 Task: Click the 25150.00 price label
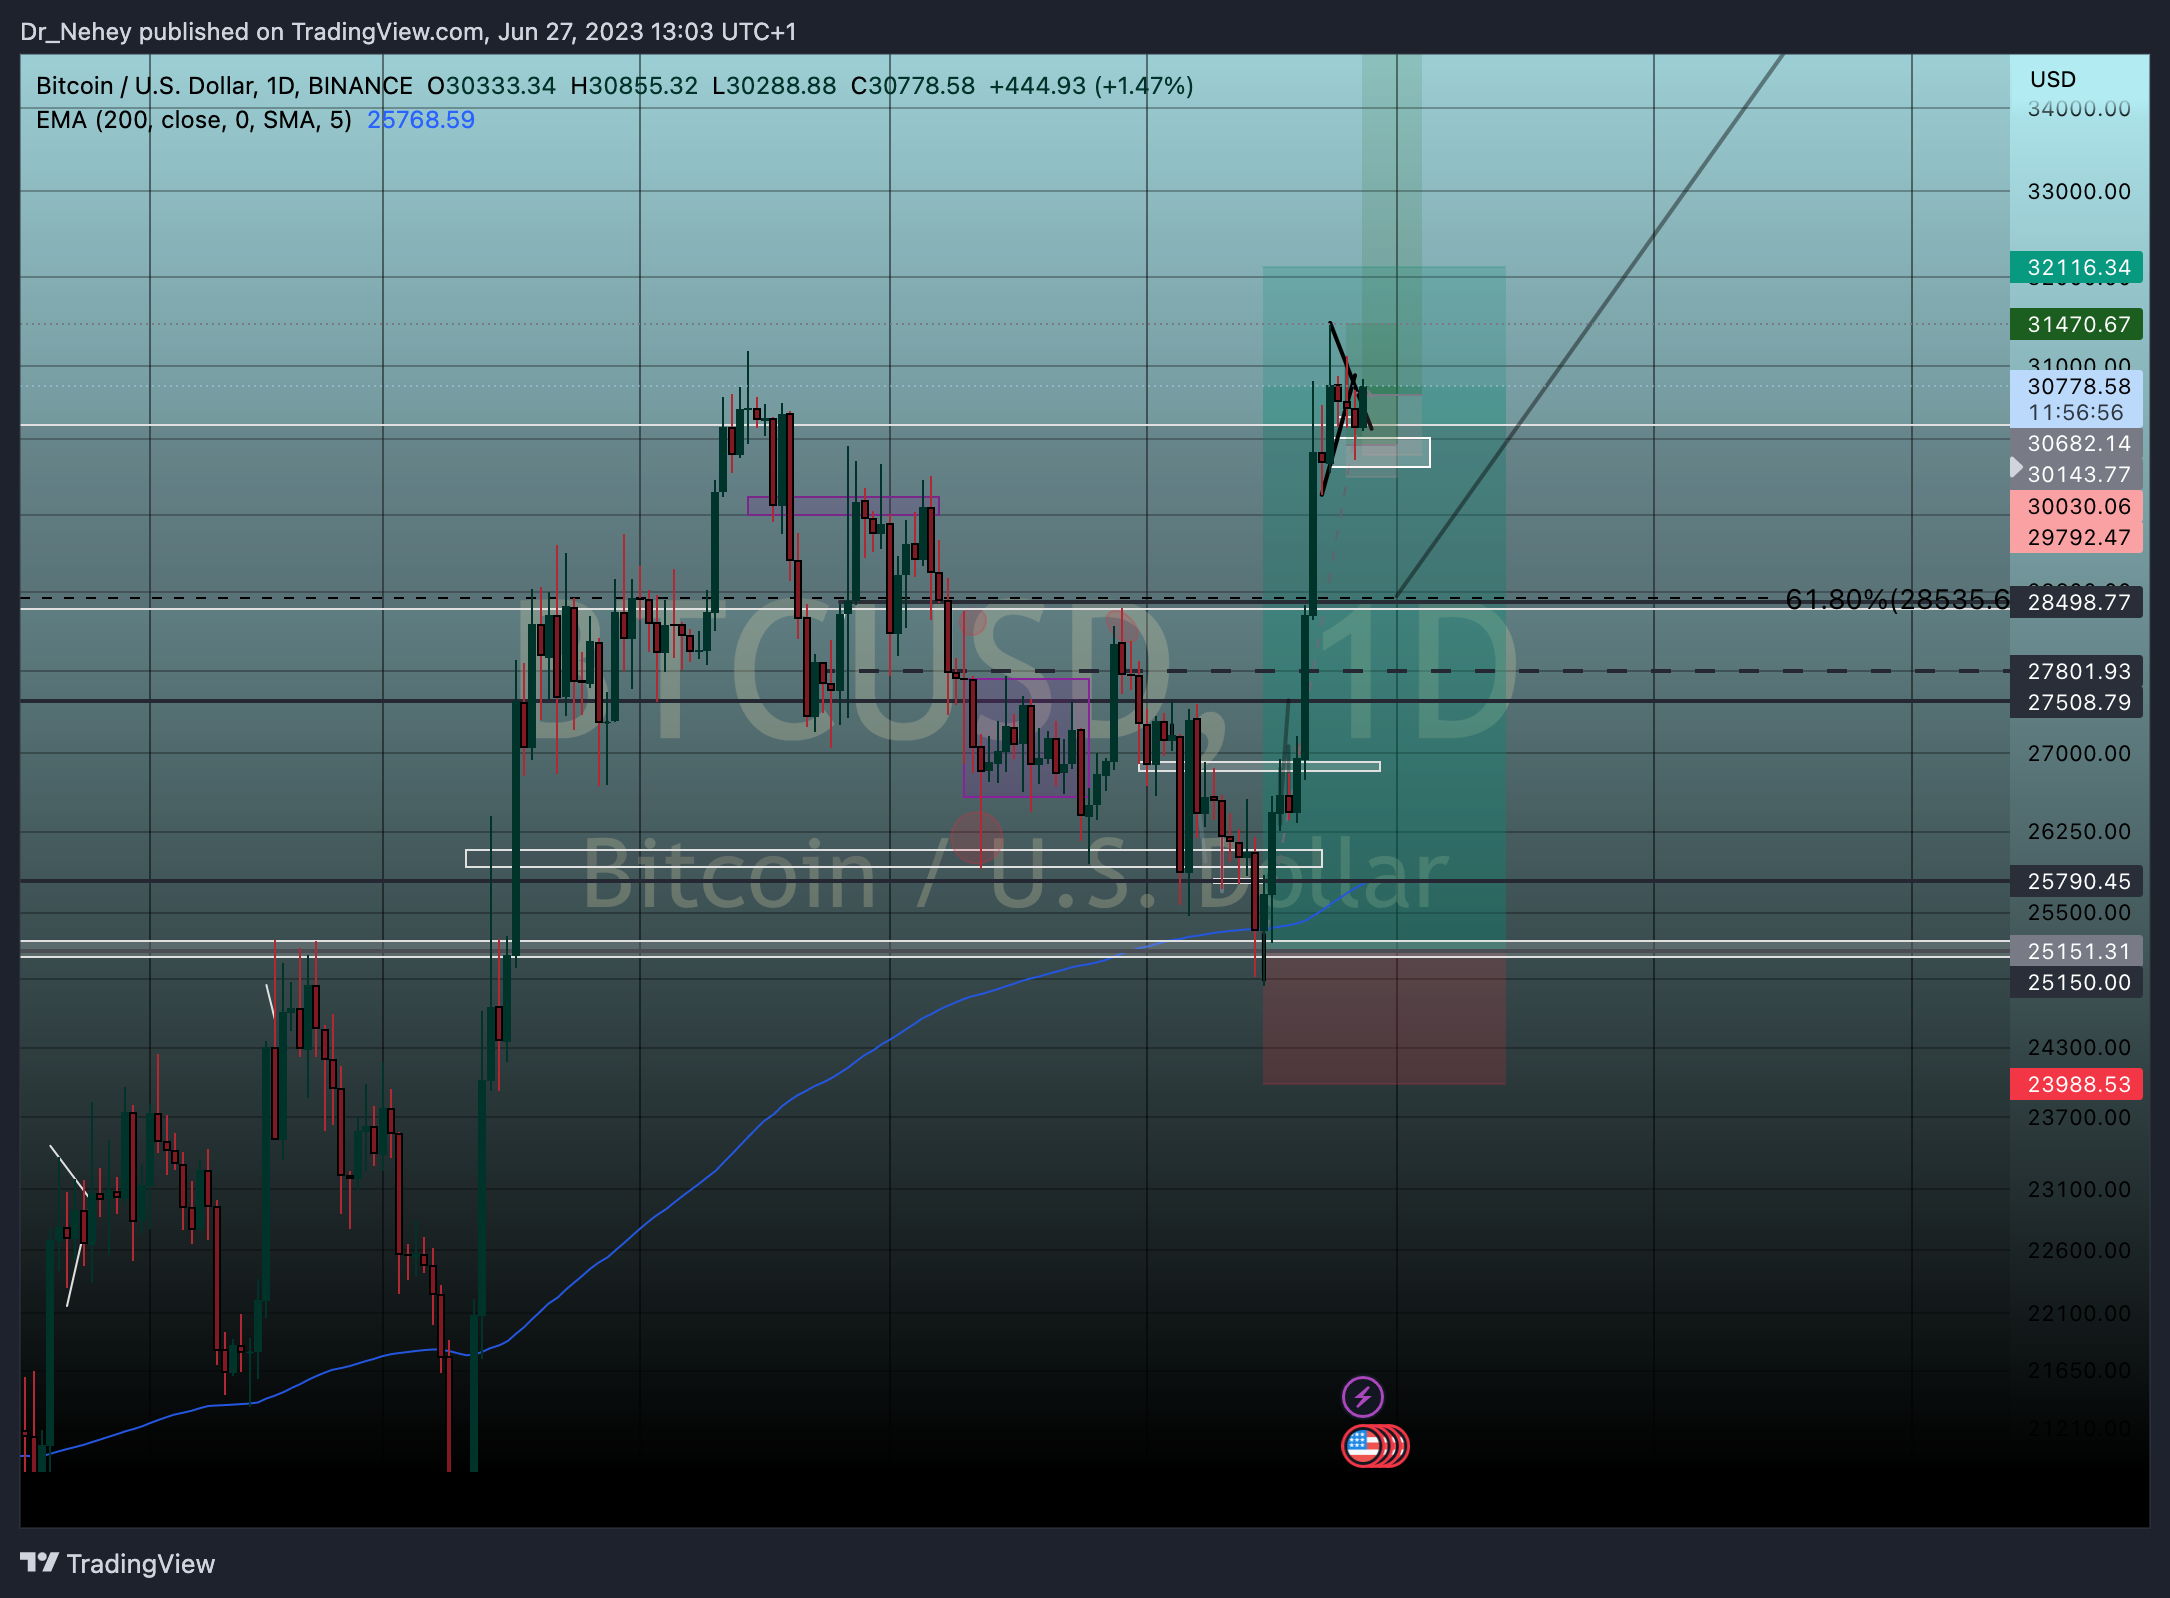2076,982
